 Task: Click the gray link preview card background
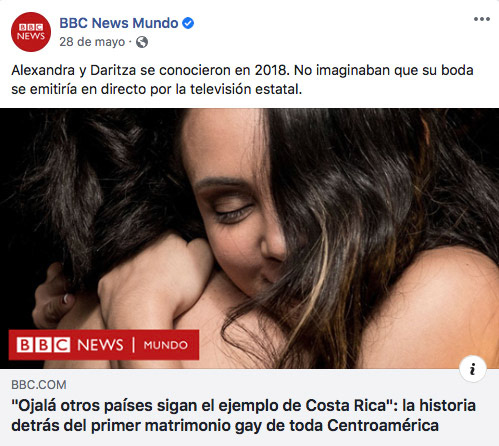click(x=249, y=407)
